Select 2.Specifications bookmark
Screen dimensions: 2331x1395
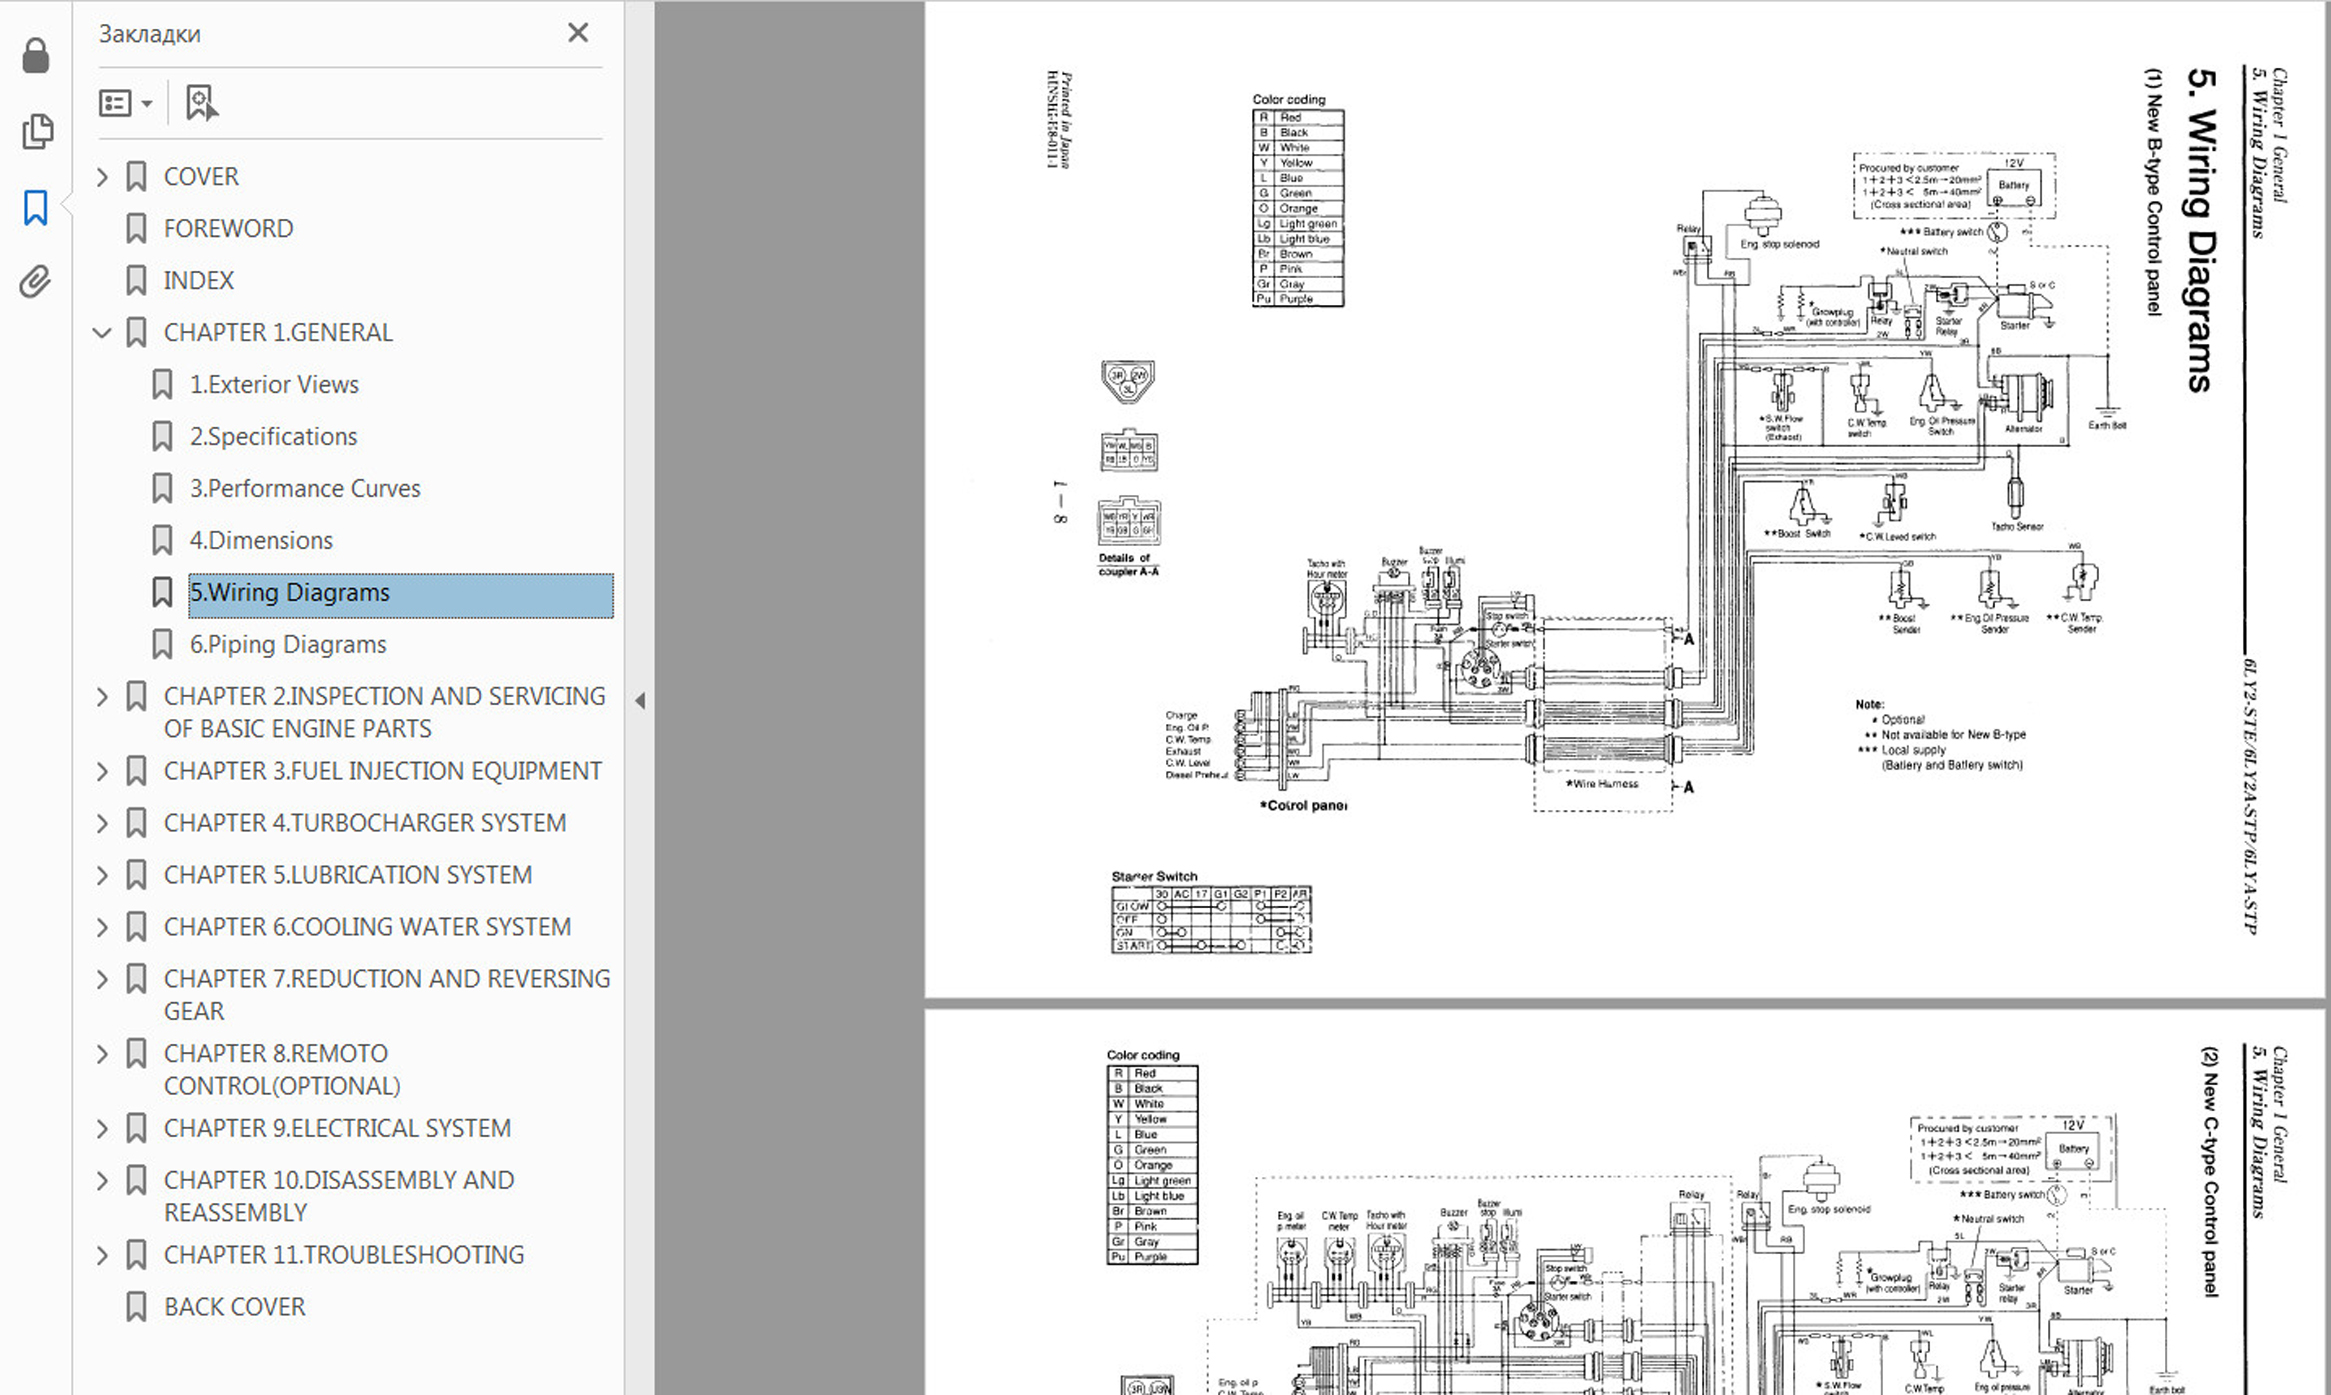tap(273, 437)
